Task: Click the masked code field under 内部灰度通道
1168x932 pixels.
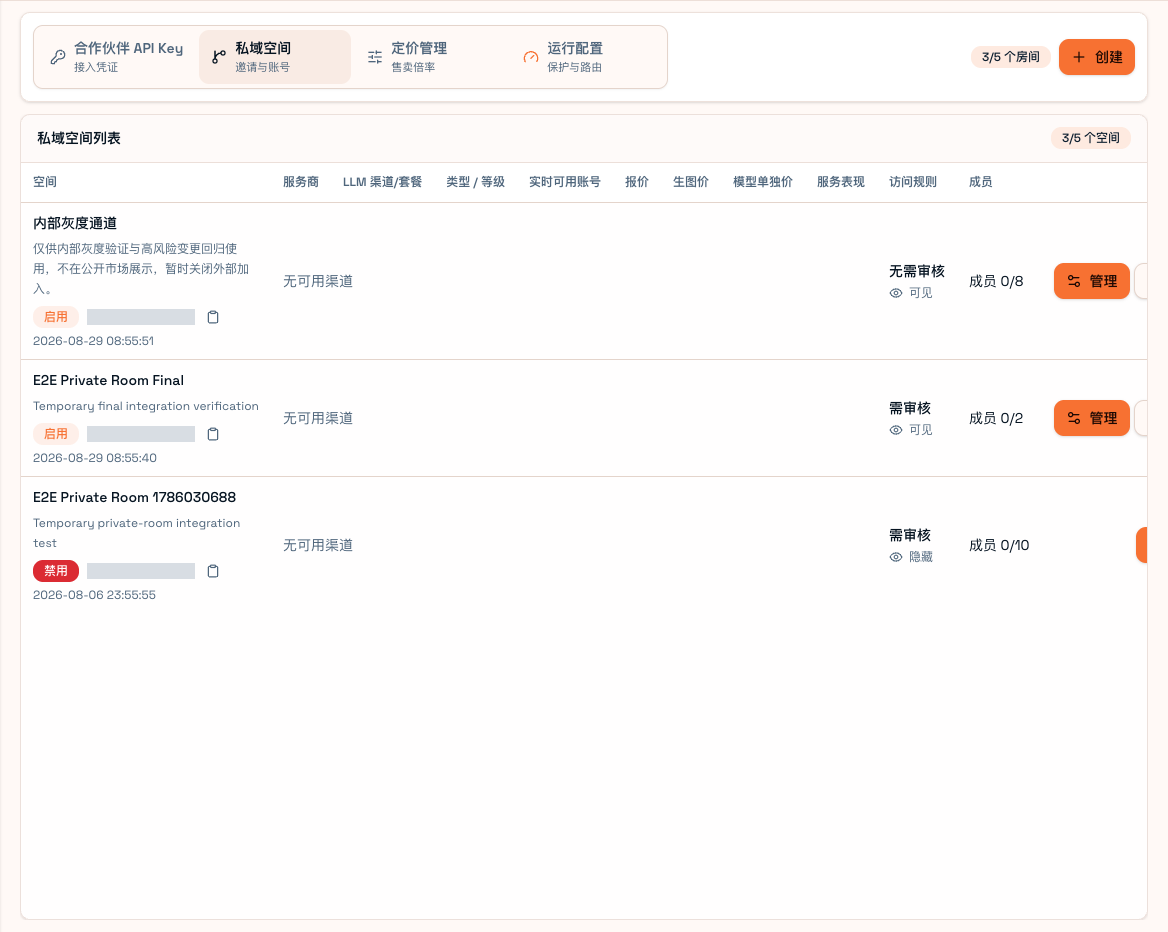Action: (141, 317)
